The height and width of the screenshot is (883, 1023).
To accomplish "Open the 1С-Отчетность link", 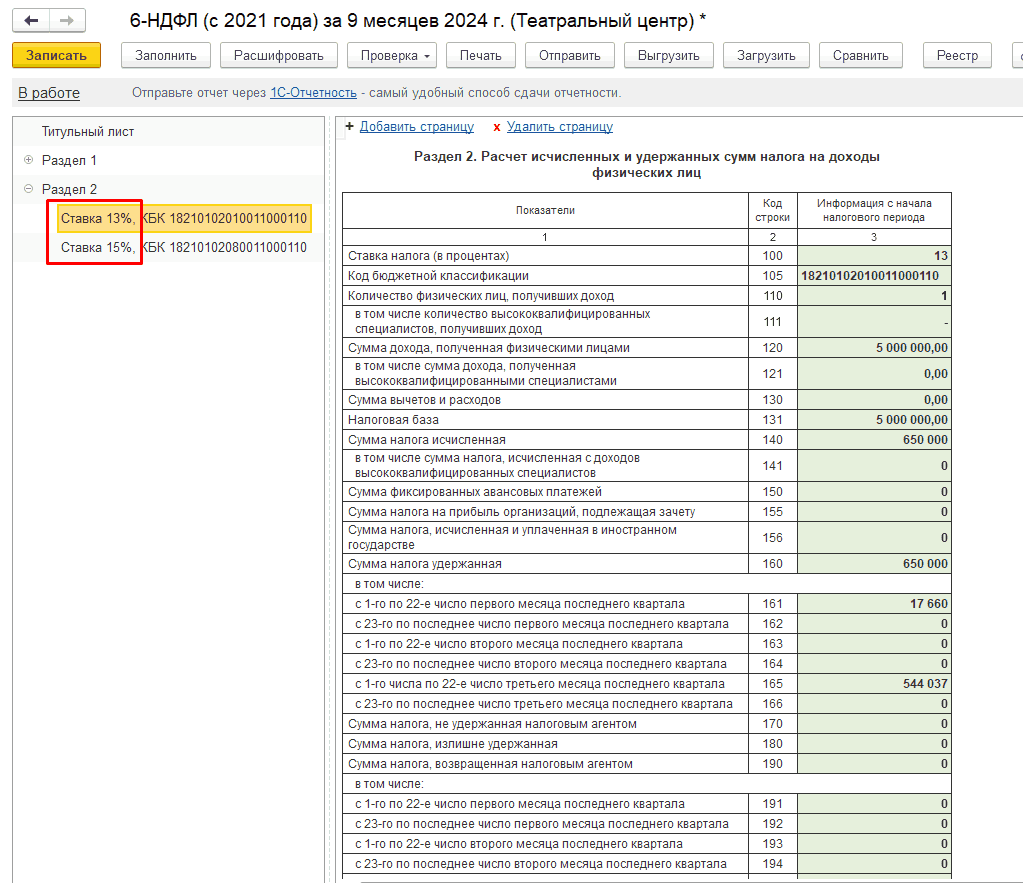I will [x=313, y=93].
